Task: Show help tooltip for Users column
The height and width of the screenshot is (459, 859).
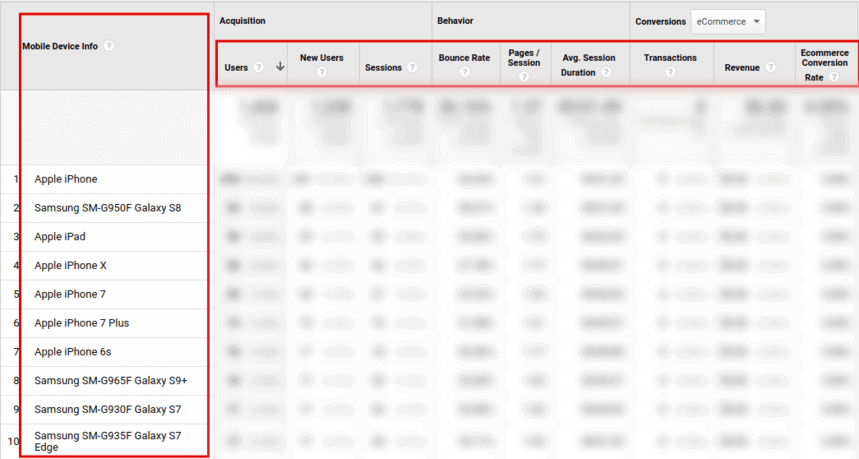Action: pyautogui.click(x=259, y=67)
